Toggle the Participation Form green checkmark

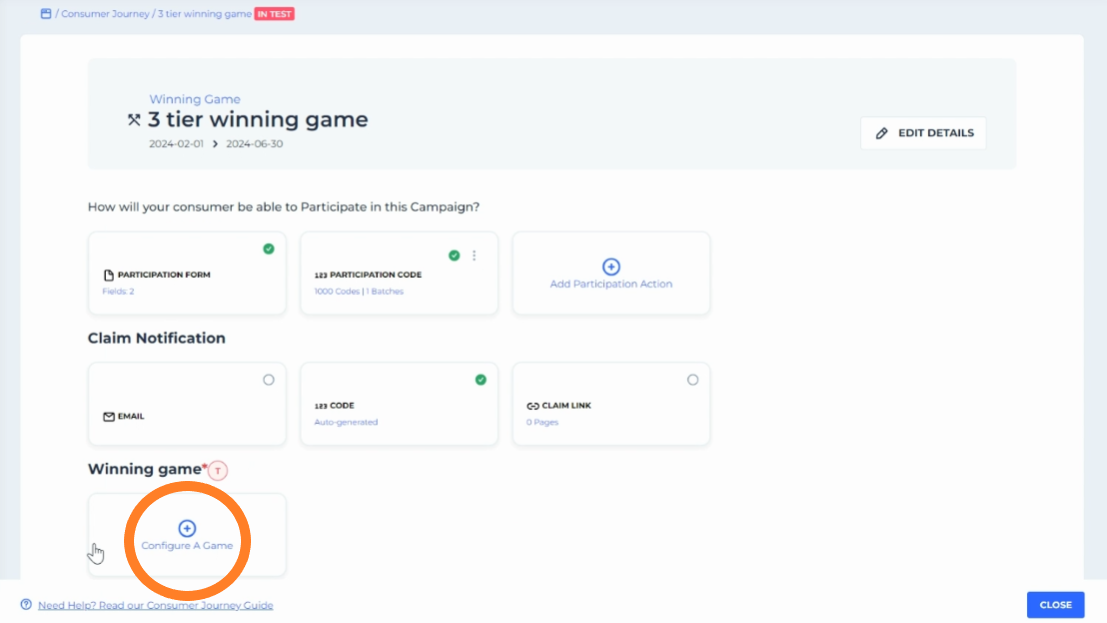coord(268,249)
